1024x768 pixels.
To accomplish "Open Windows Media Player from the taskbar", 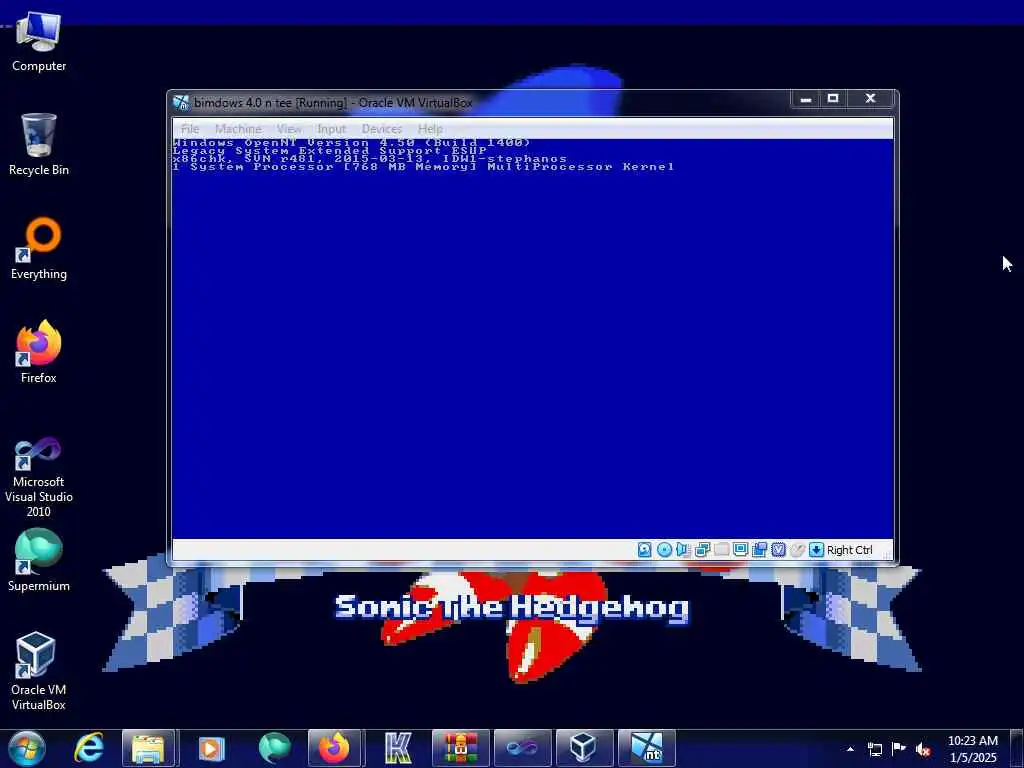I will 210,748.
